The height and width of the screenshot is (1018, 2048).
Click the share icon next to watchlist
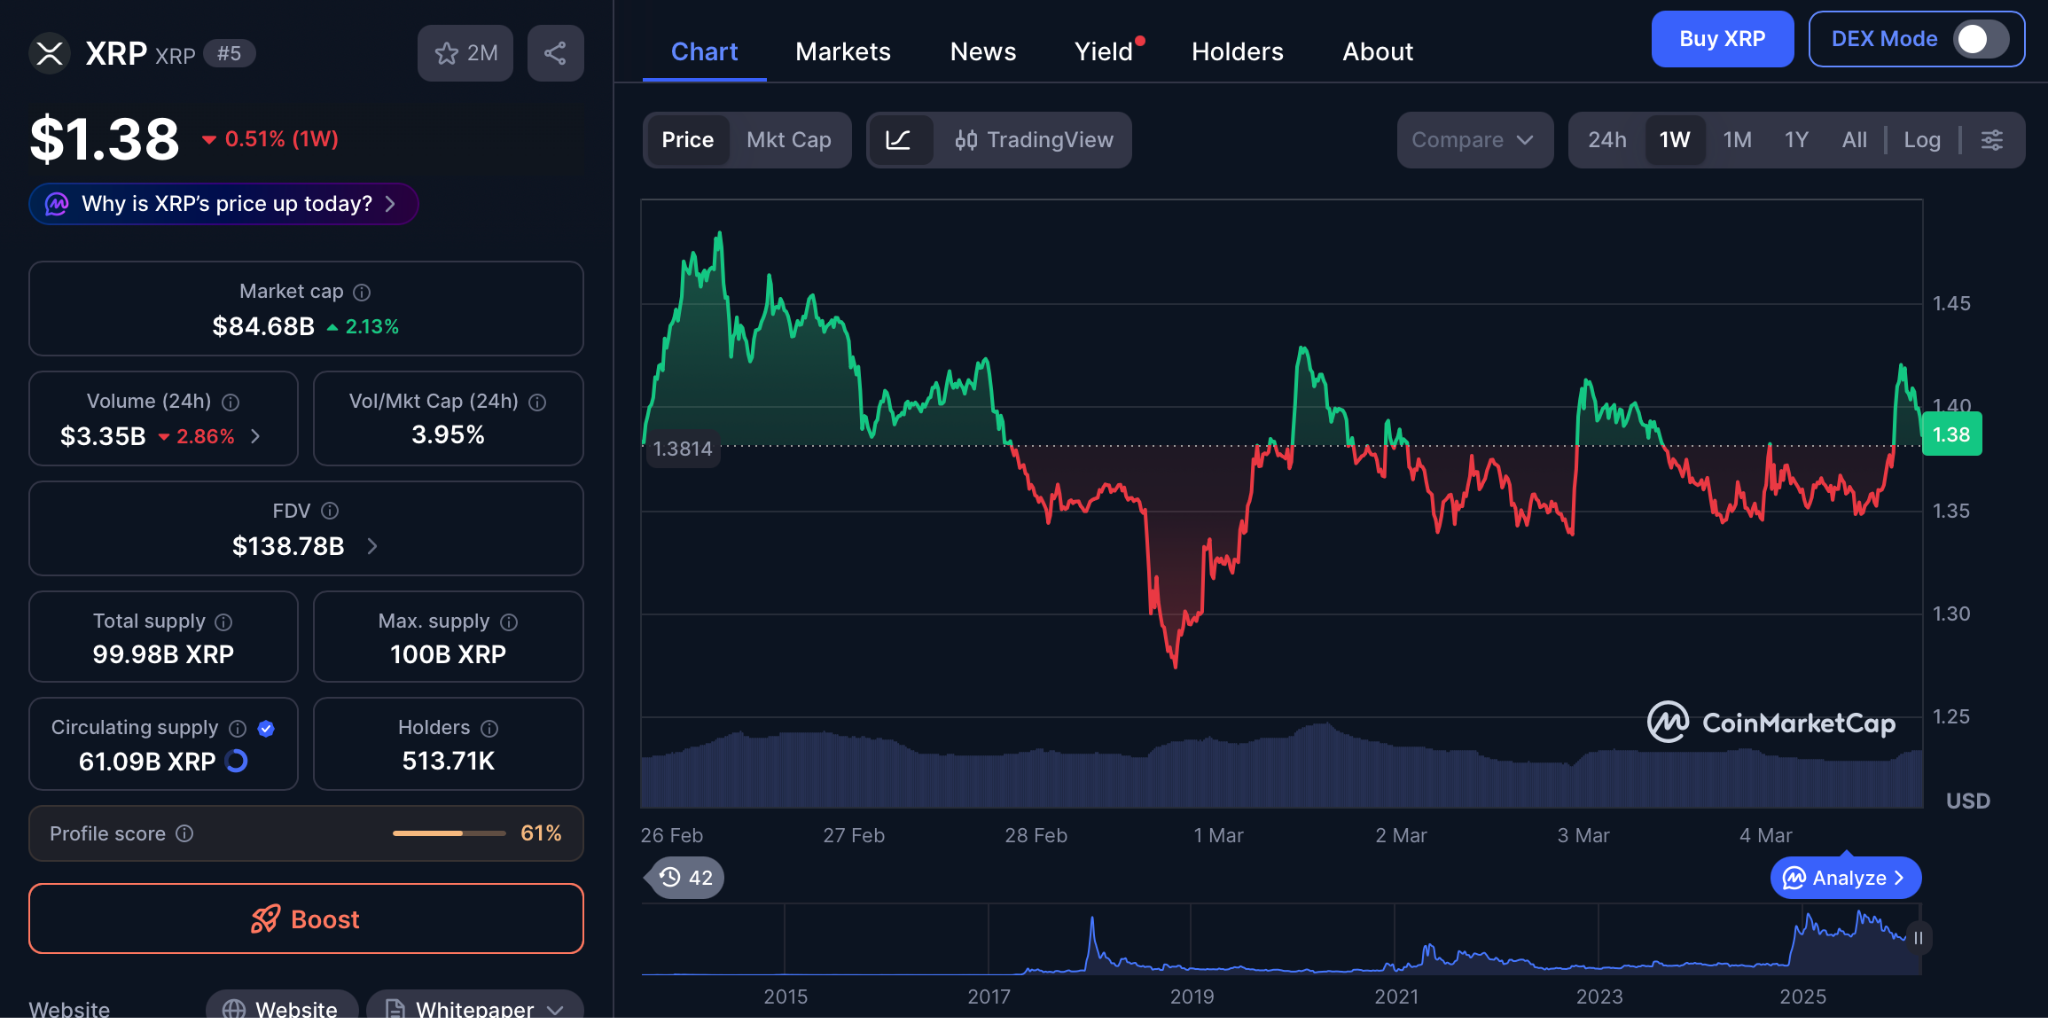click(x=555, y=53)
